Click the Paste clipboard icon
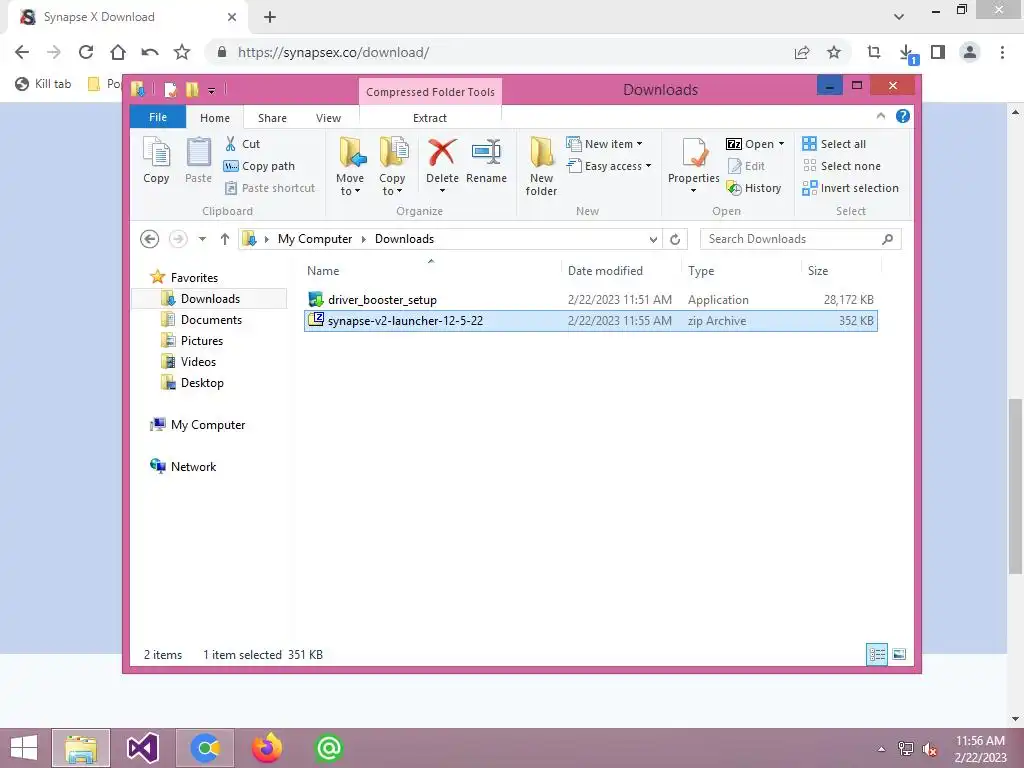Viewport: 1024px width, 768px height. pos(198,161)
